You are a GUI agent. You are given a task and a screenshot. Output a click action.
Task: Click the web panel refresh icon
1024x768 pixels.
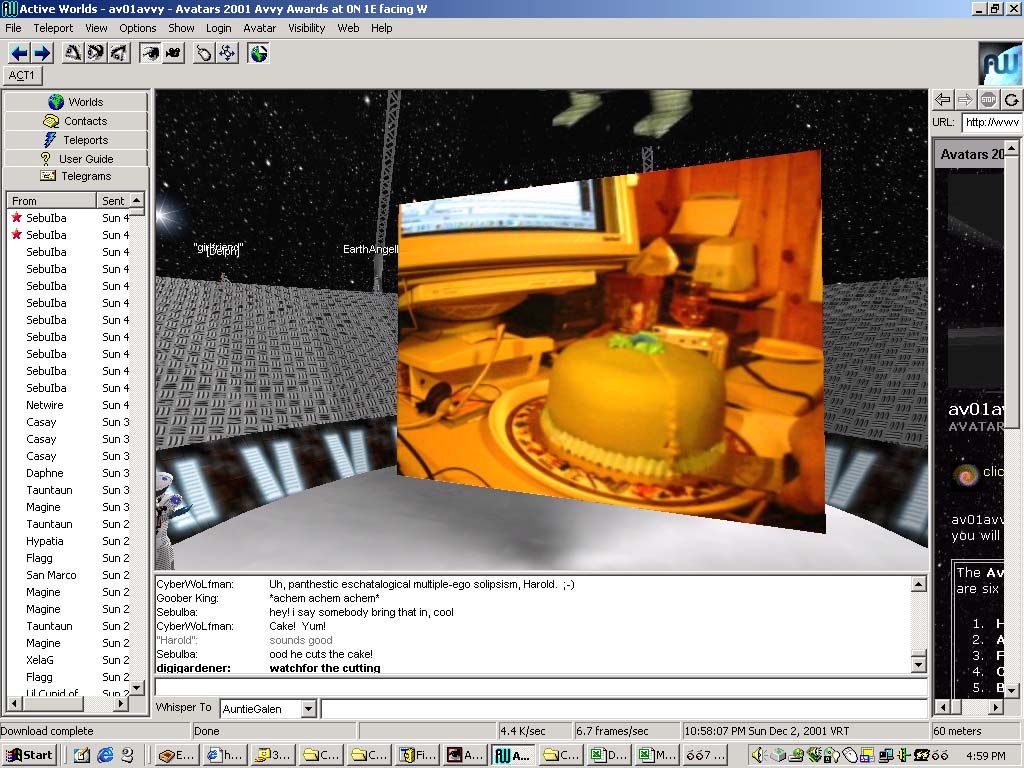pyautogui.click(x=1011, y=99)
